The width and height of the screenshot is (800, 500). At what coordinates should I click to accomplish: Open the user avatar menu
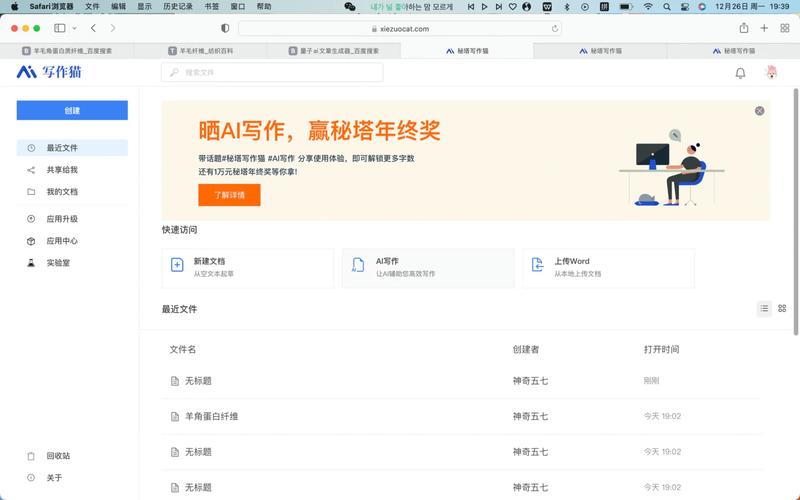771,72
